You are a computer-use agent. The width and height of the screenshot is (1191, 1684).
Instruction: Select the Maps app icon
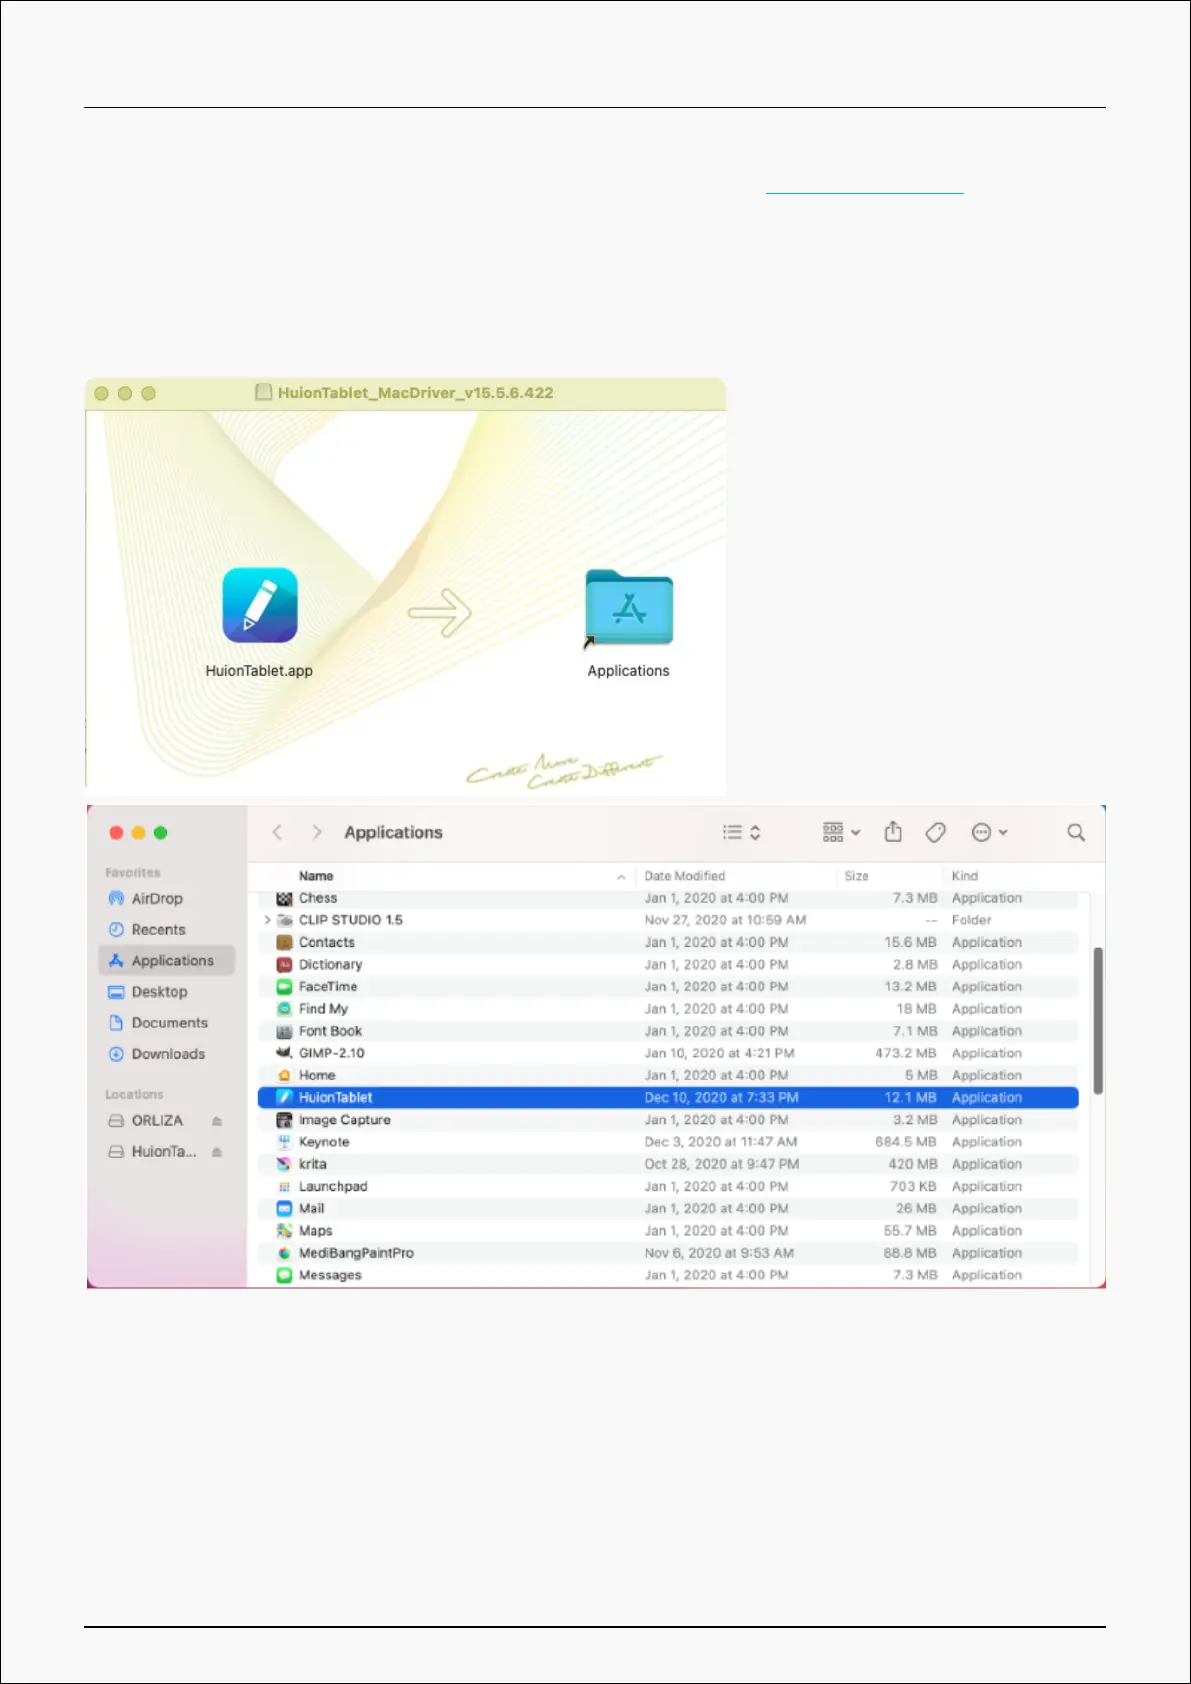click(x=284, y=1230)
